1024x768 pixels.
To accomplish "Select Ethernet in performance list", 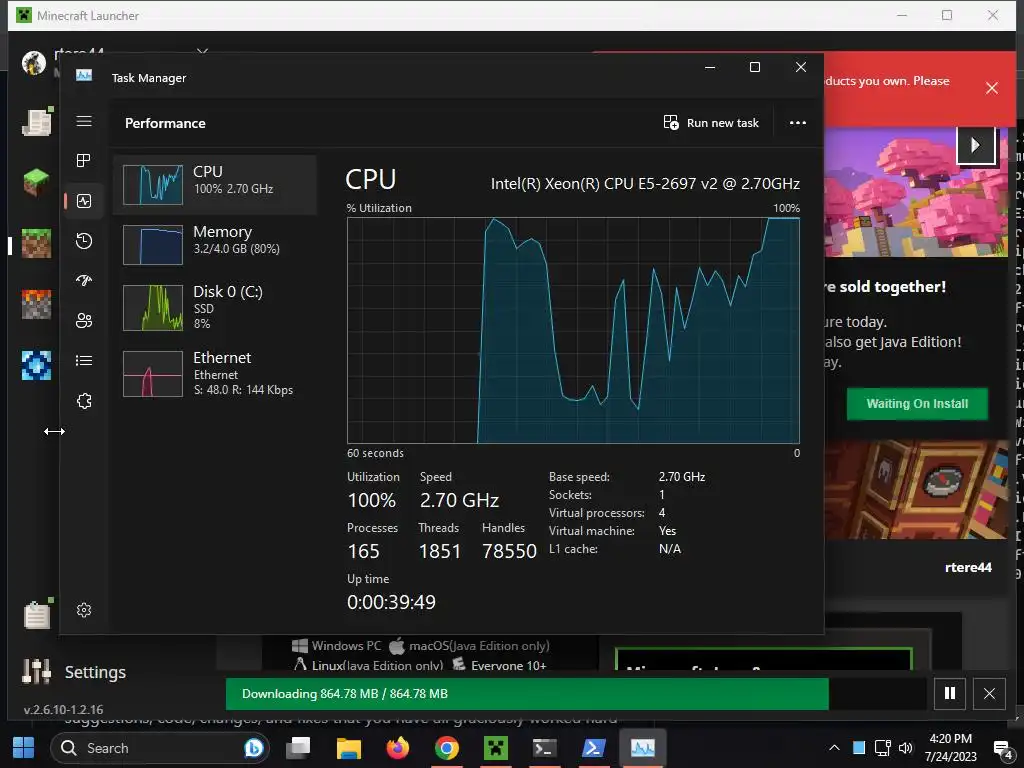I will coord(215,373).
